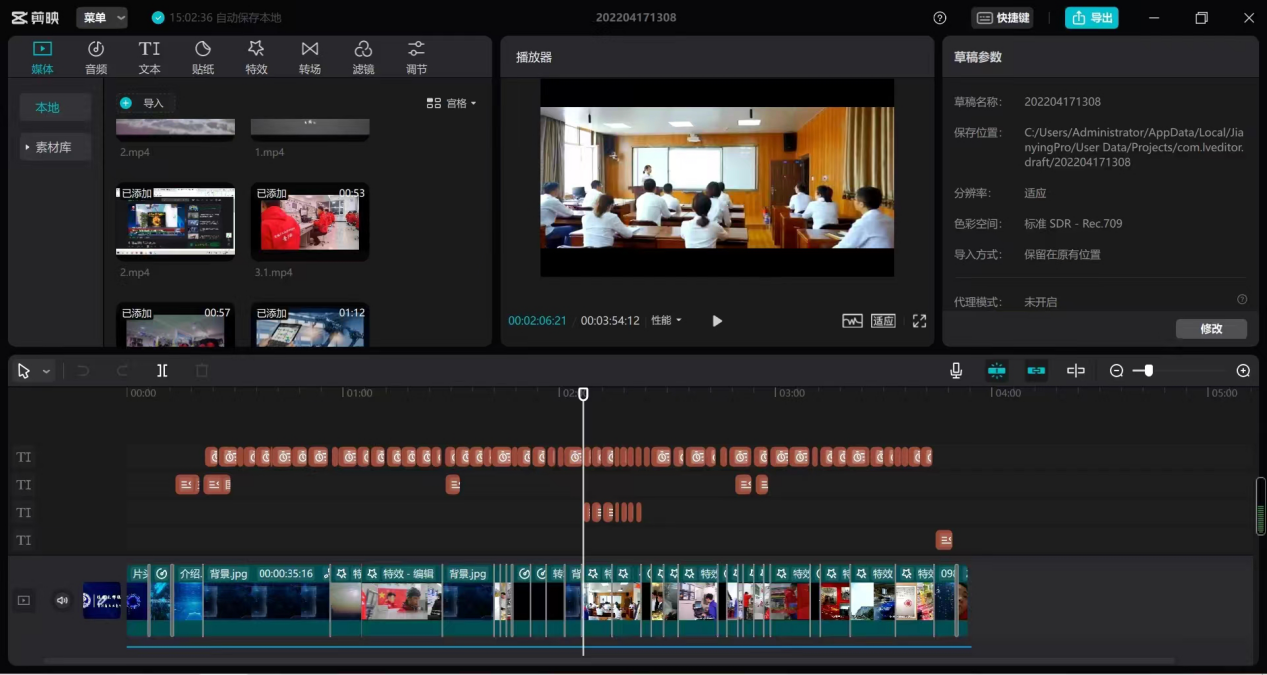Switch to the 特效 effects tab
This screenshot has width=1267, height=675.
click(x=256, y=58)
